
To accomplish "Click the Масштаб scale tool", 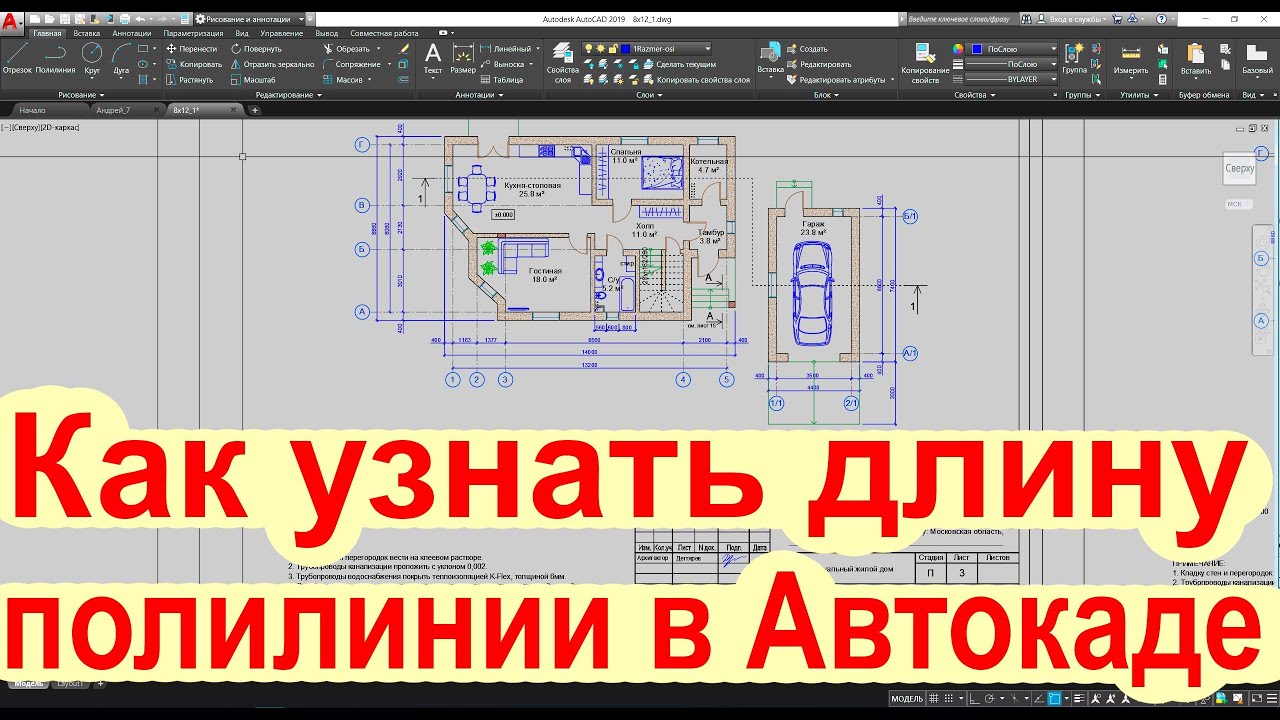I will 253,79.
